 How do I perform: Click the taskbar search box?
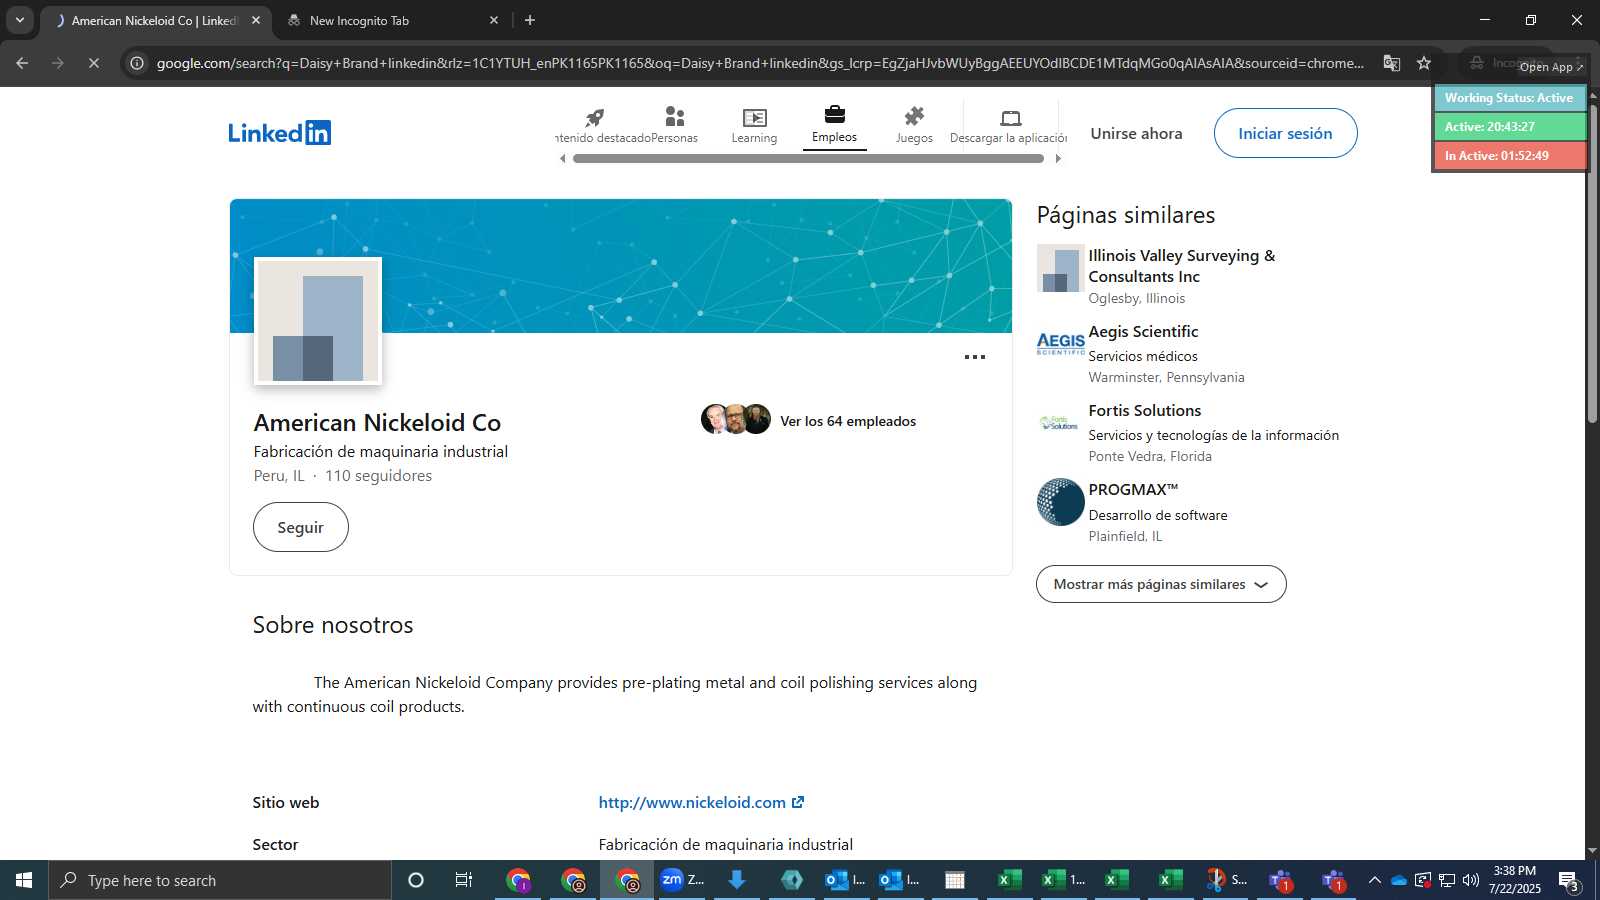coord(220,880)
